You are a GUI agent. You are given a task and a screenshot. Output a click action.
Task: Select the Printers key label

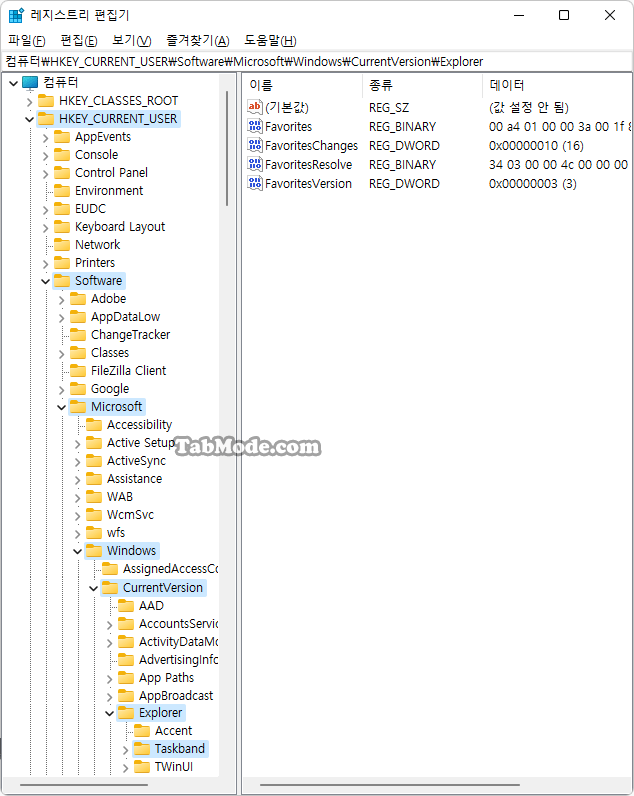pos(95,262)
